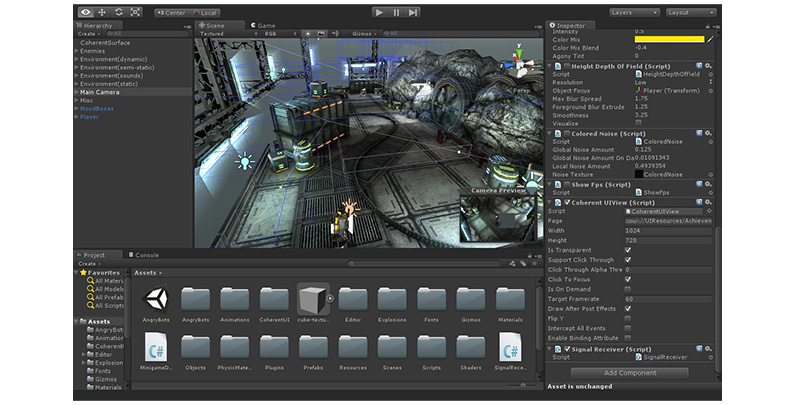Select the Move transform tool

click(101, 12)
